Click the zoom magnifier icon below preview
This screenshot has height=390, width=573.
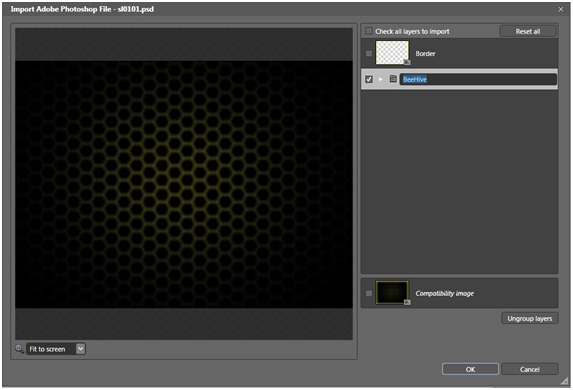click(19, 349)
